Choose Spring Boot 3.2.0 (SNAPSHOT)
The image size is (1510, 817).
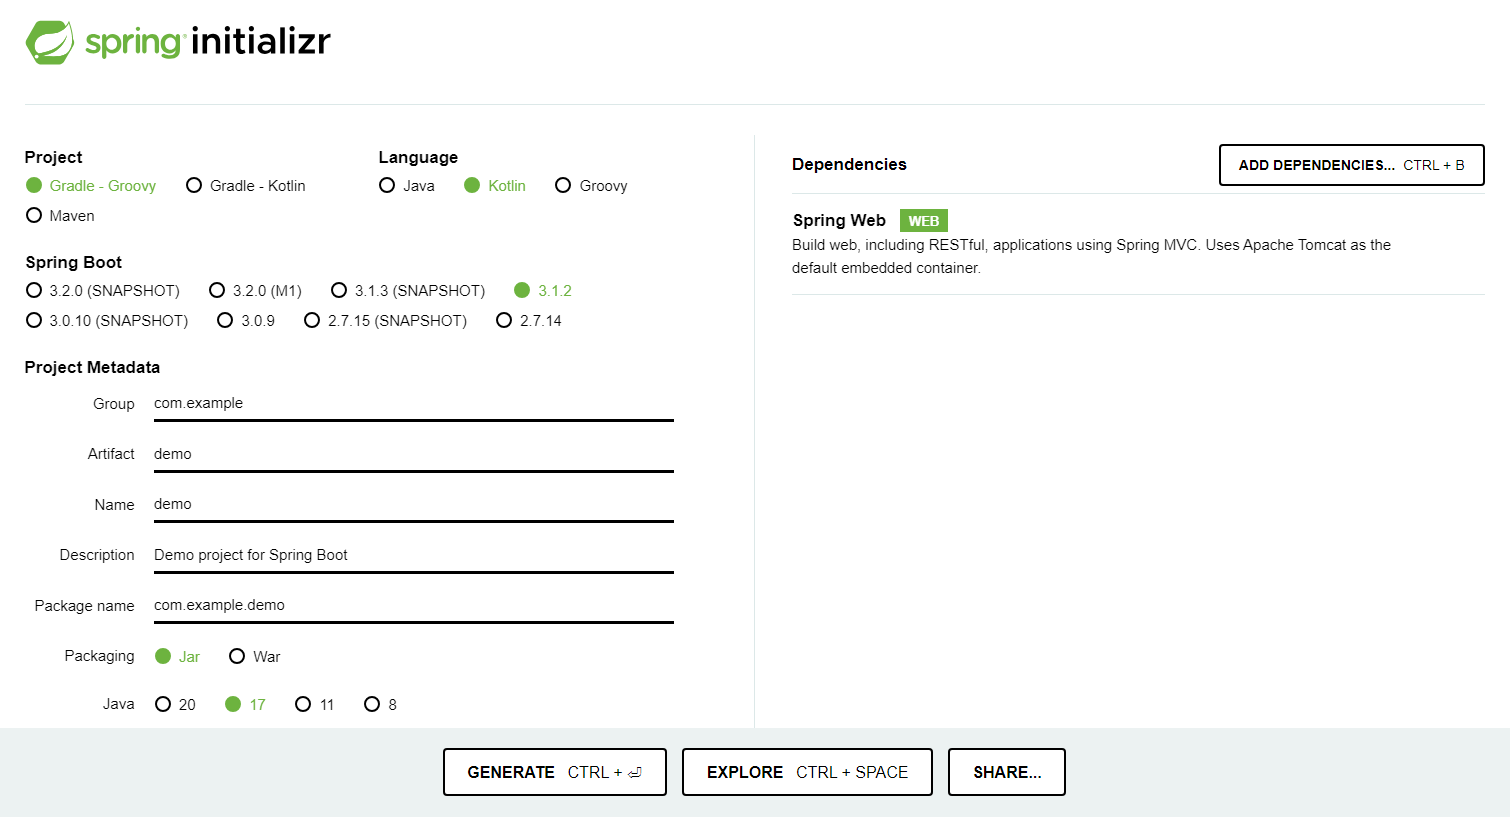(103, 291)
